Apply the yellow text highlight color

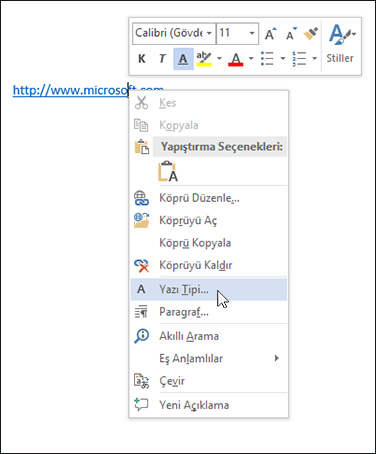click(x=204, y=59)
